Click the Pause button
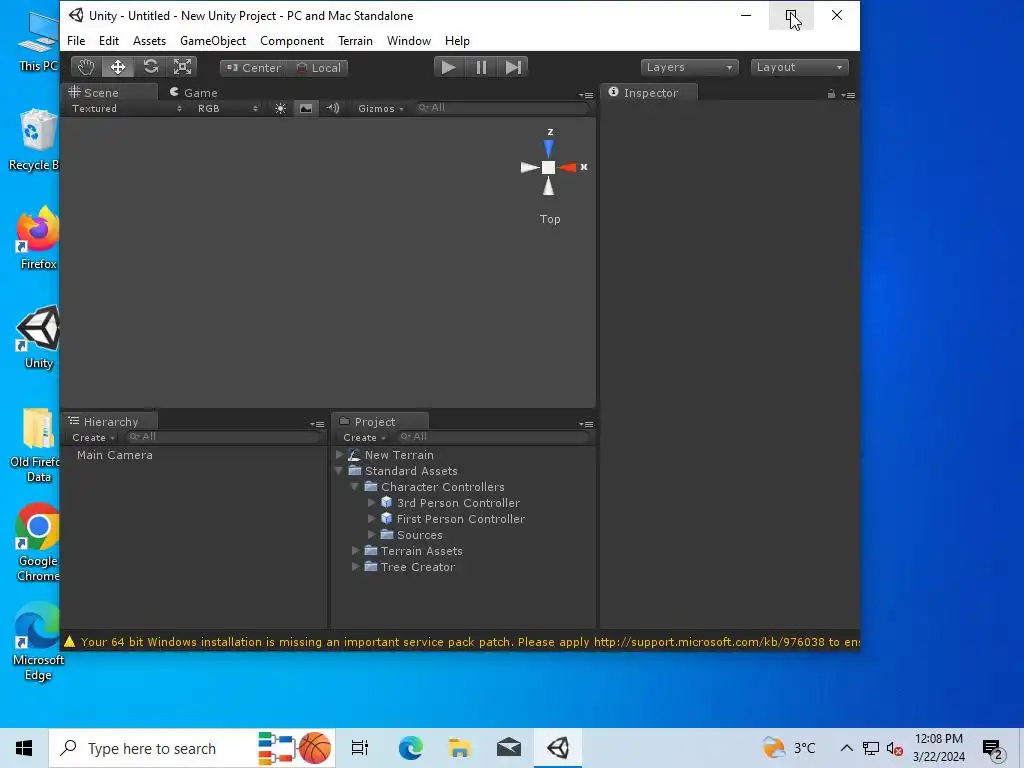 tap(481, 67)
